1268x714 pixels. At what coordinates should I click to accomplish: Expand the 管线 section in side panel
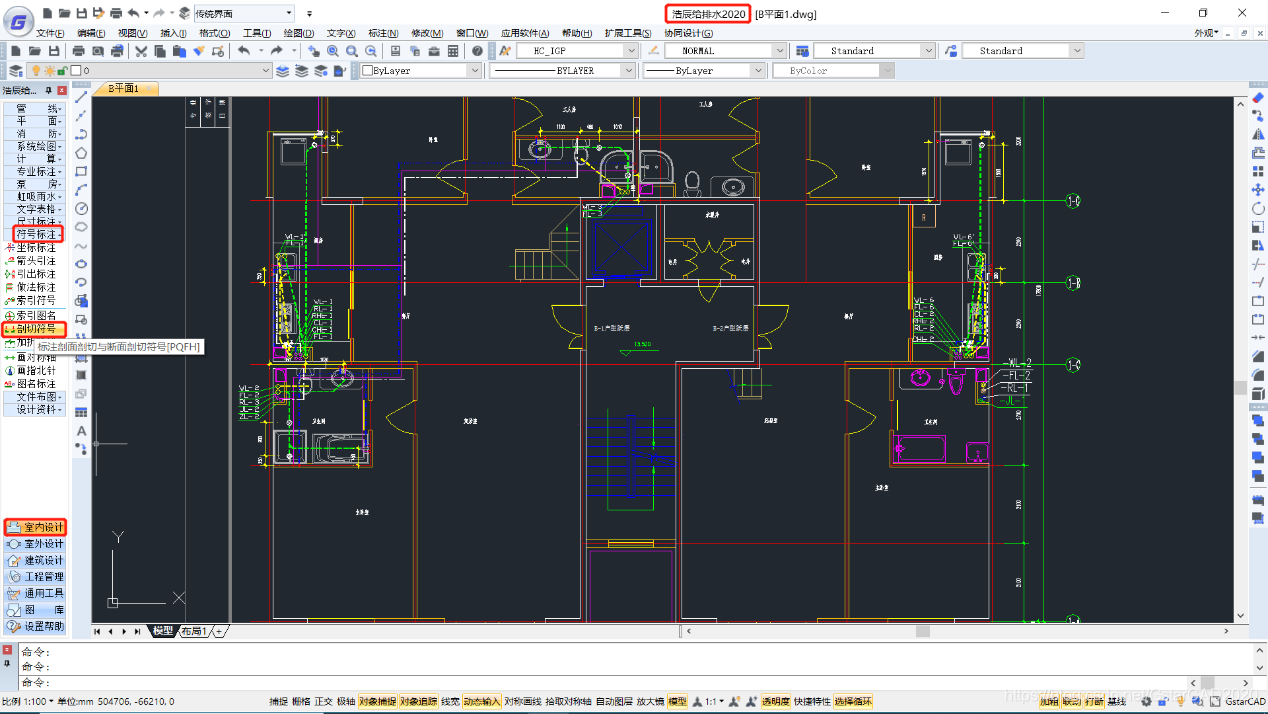(34, 108)
